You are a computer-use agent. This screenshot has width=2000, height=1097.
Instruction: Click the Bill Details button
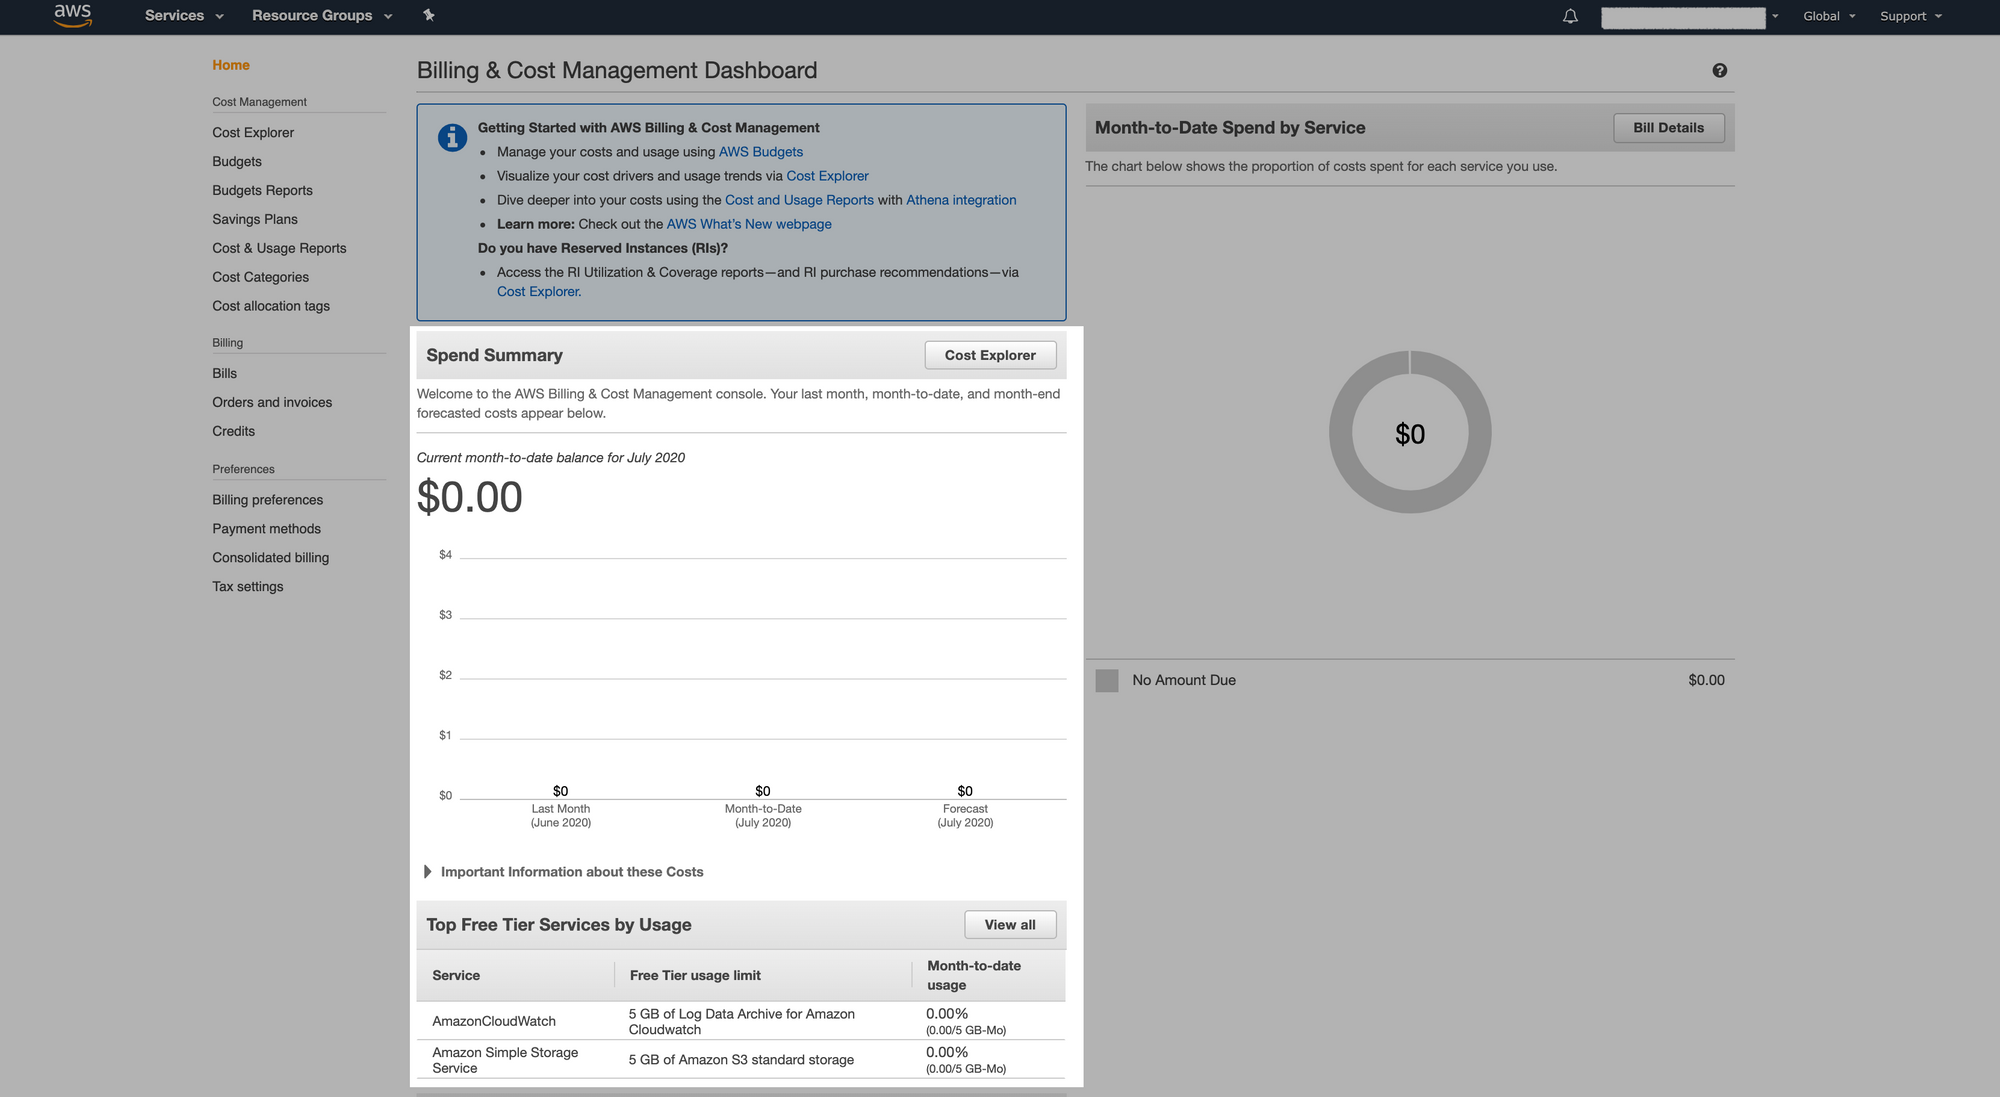point(1668,128)
